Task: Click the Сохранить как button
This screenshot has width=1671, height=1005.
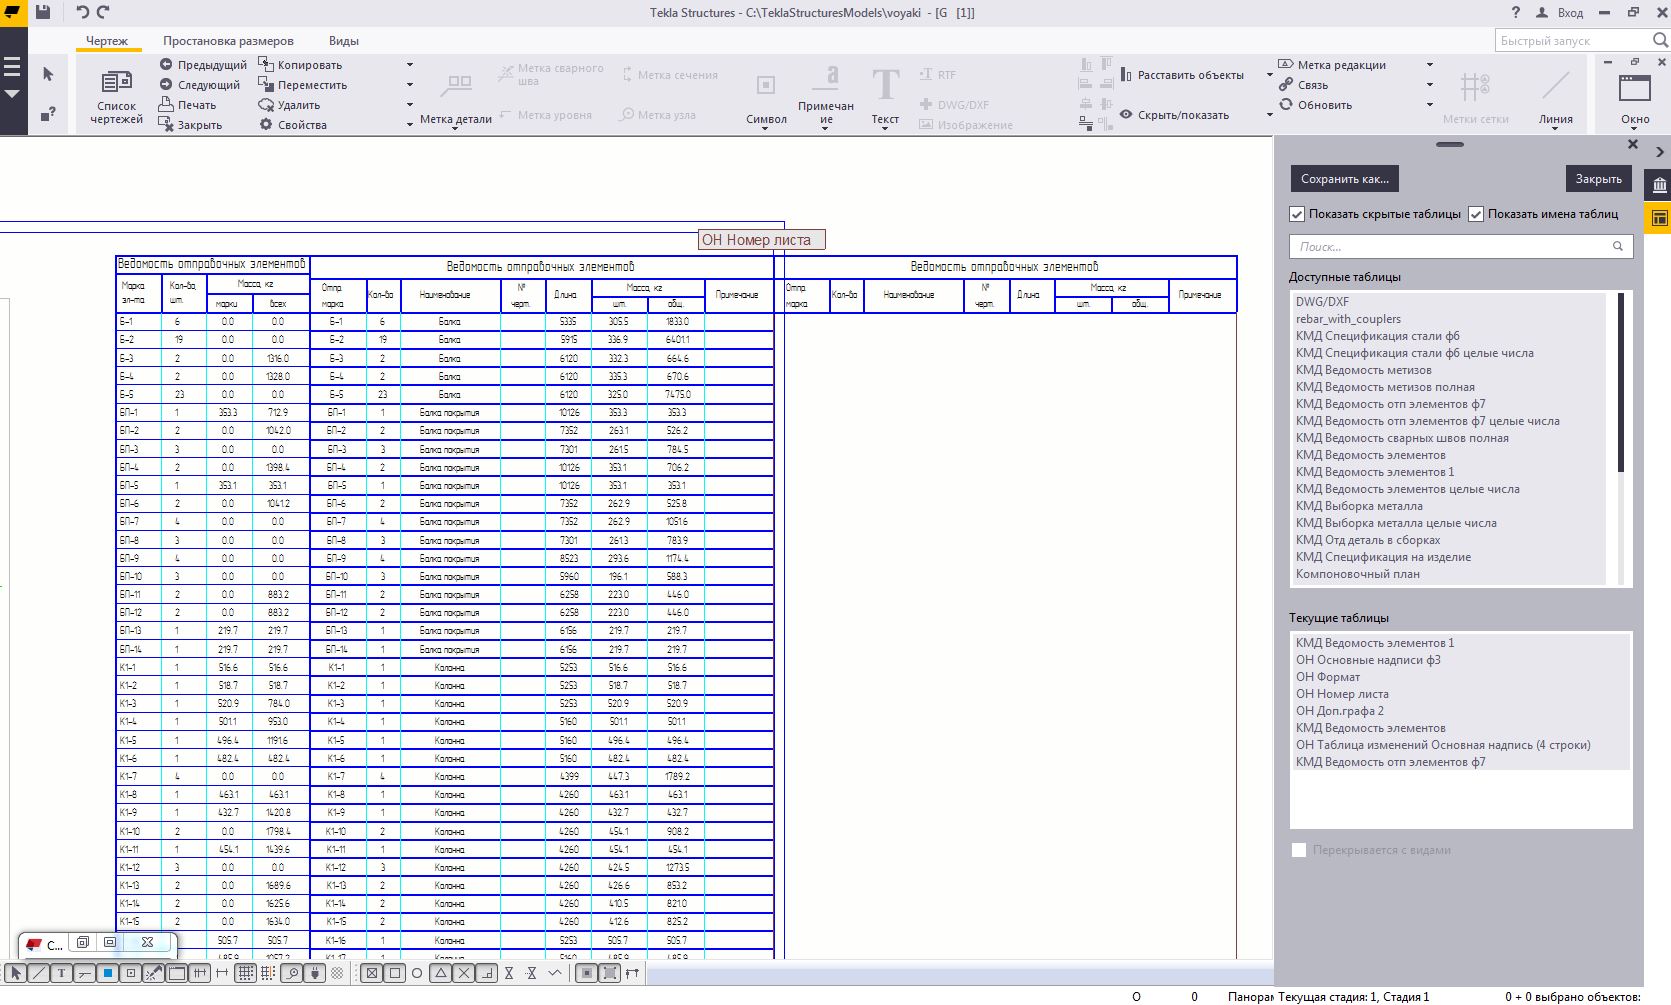Action: coord(1344,179)
